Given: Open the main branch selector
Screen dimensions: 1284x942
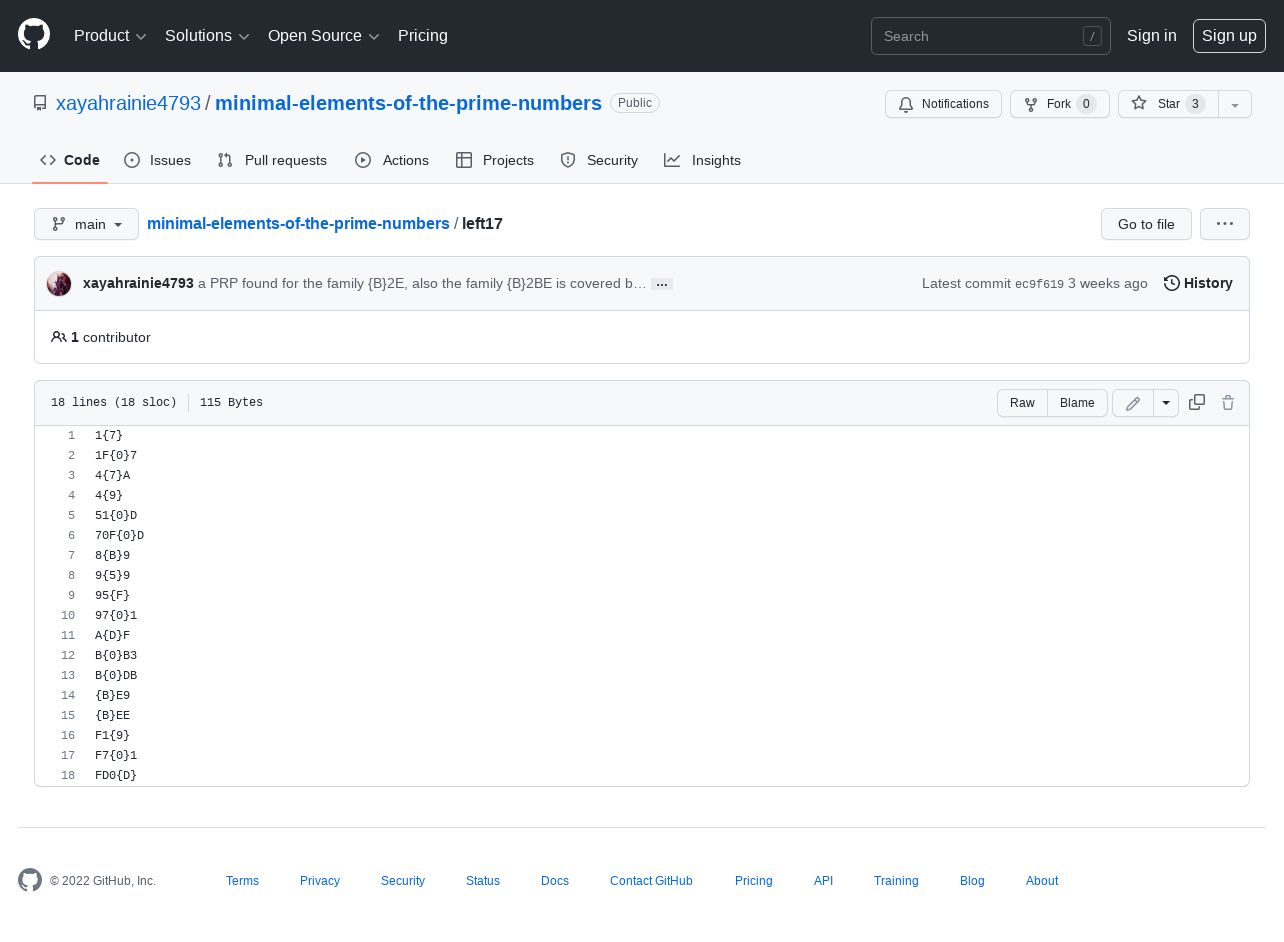Looking at the screenshot, I should point(86,224).
